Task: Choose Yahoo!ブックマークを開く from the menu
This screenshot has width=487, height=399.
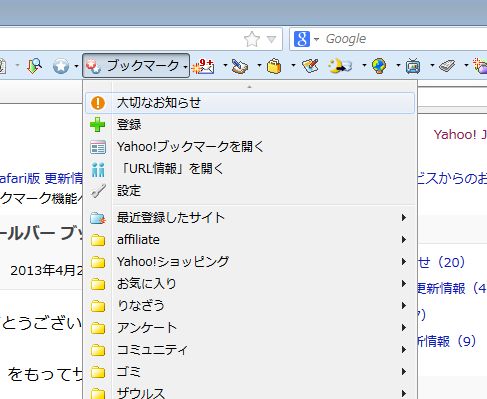Action: (x=250, y=147)
